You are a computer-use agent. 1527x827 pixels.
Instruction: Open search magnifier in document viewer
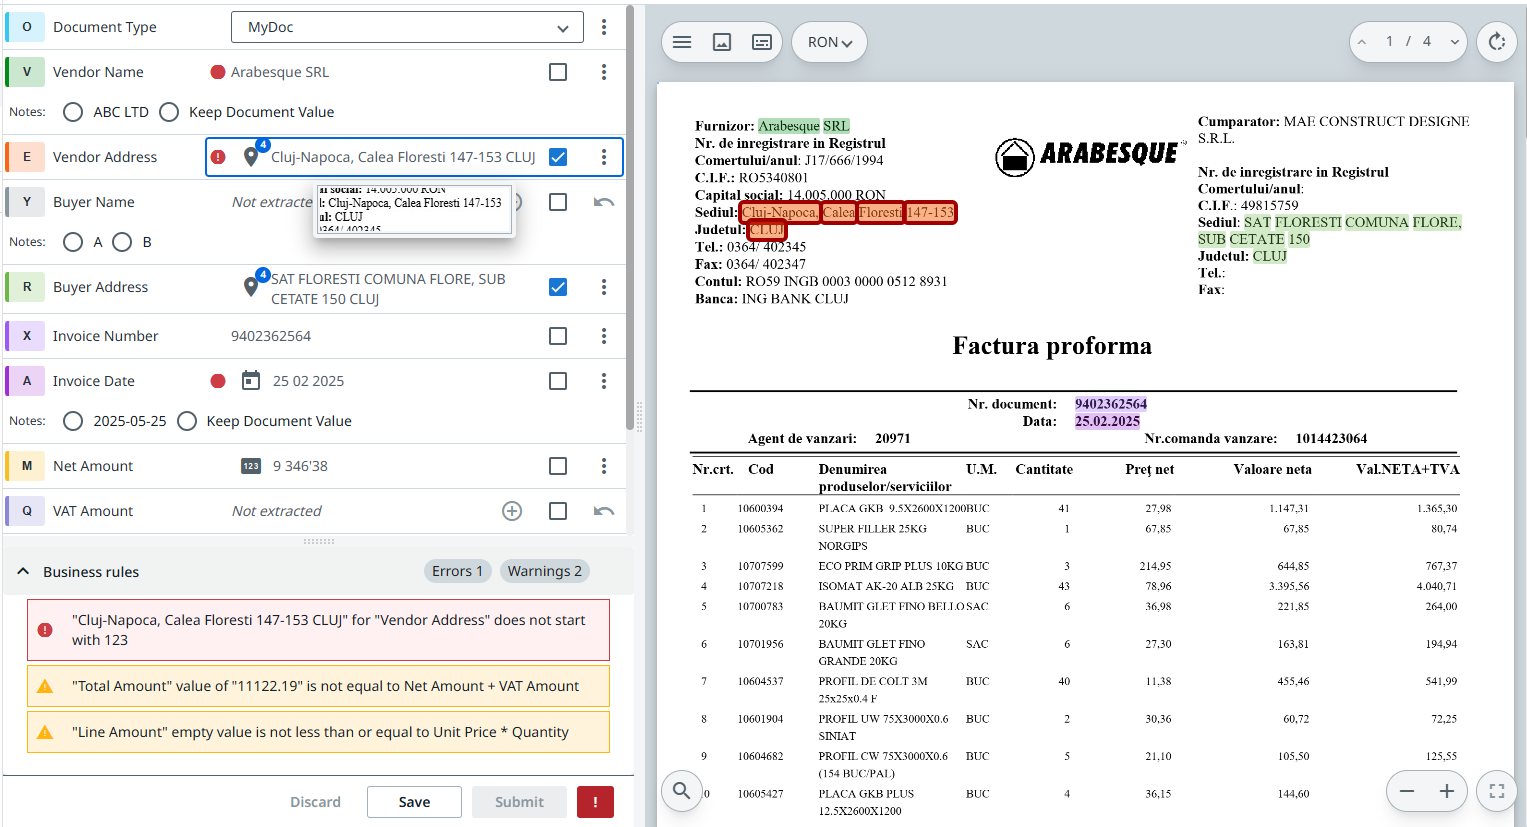click(x=681, y=791)
